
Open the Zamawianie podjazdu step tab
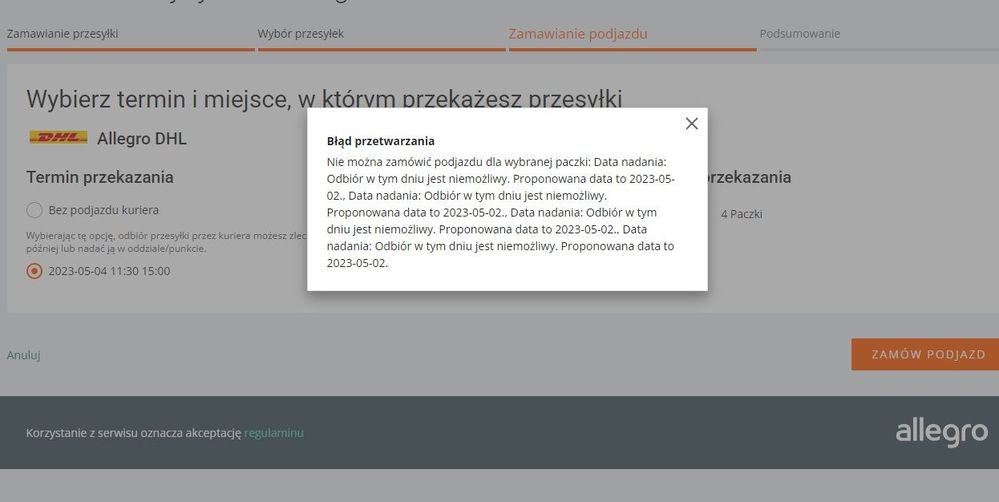578,34
